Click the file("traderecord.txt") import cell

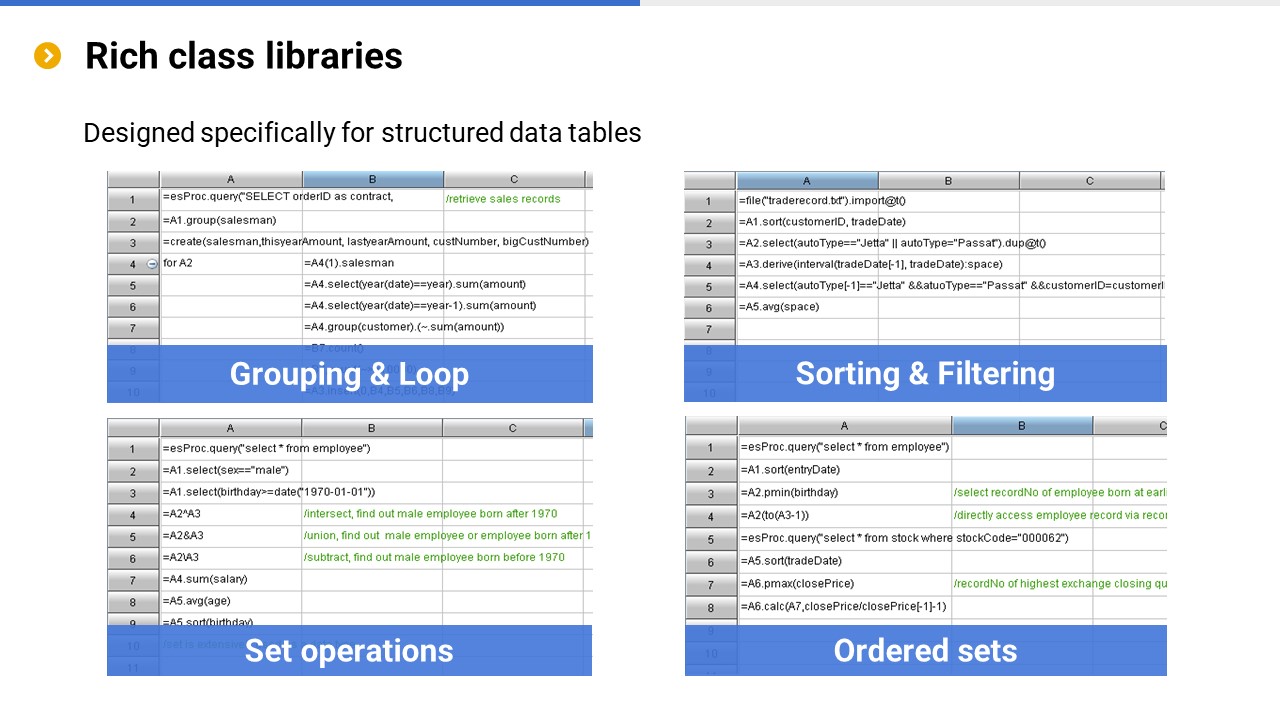coord(807,201)
